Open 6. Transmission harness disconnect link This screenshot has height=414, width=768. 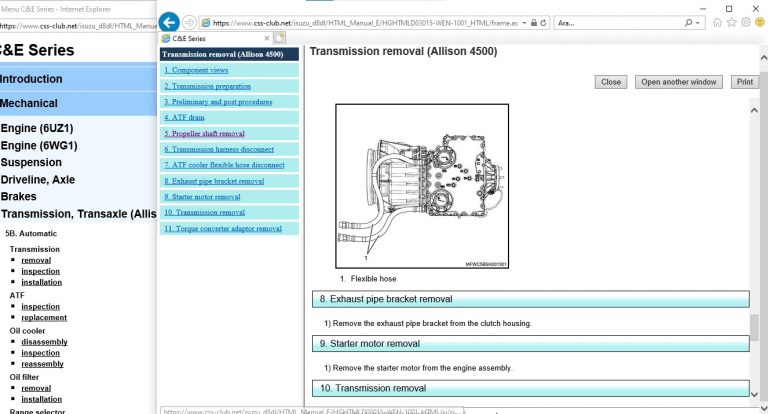(219, 149)
